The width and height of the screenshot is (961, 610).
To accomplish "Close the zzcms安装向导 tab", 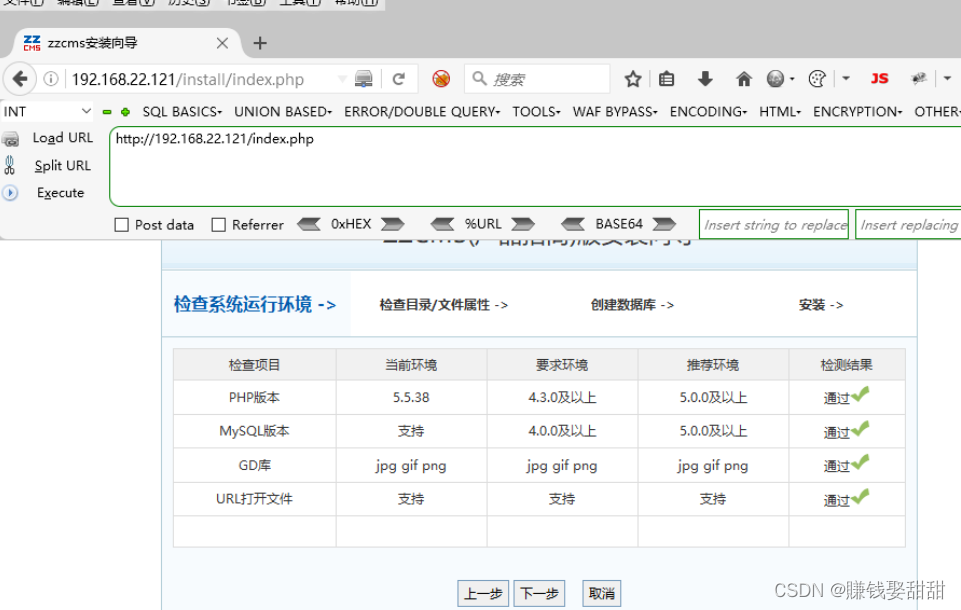I will pos(222,43).
